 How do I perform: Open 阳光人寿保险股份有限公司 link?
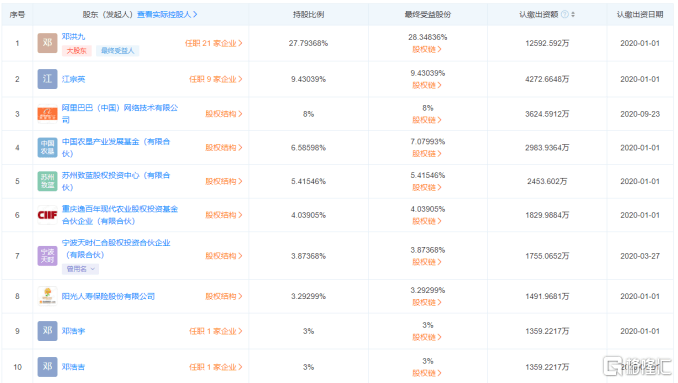tap(108, 296)
